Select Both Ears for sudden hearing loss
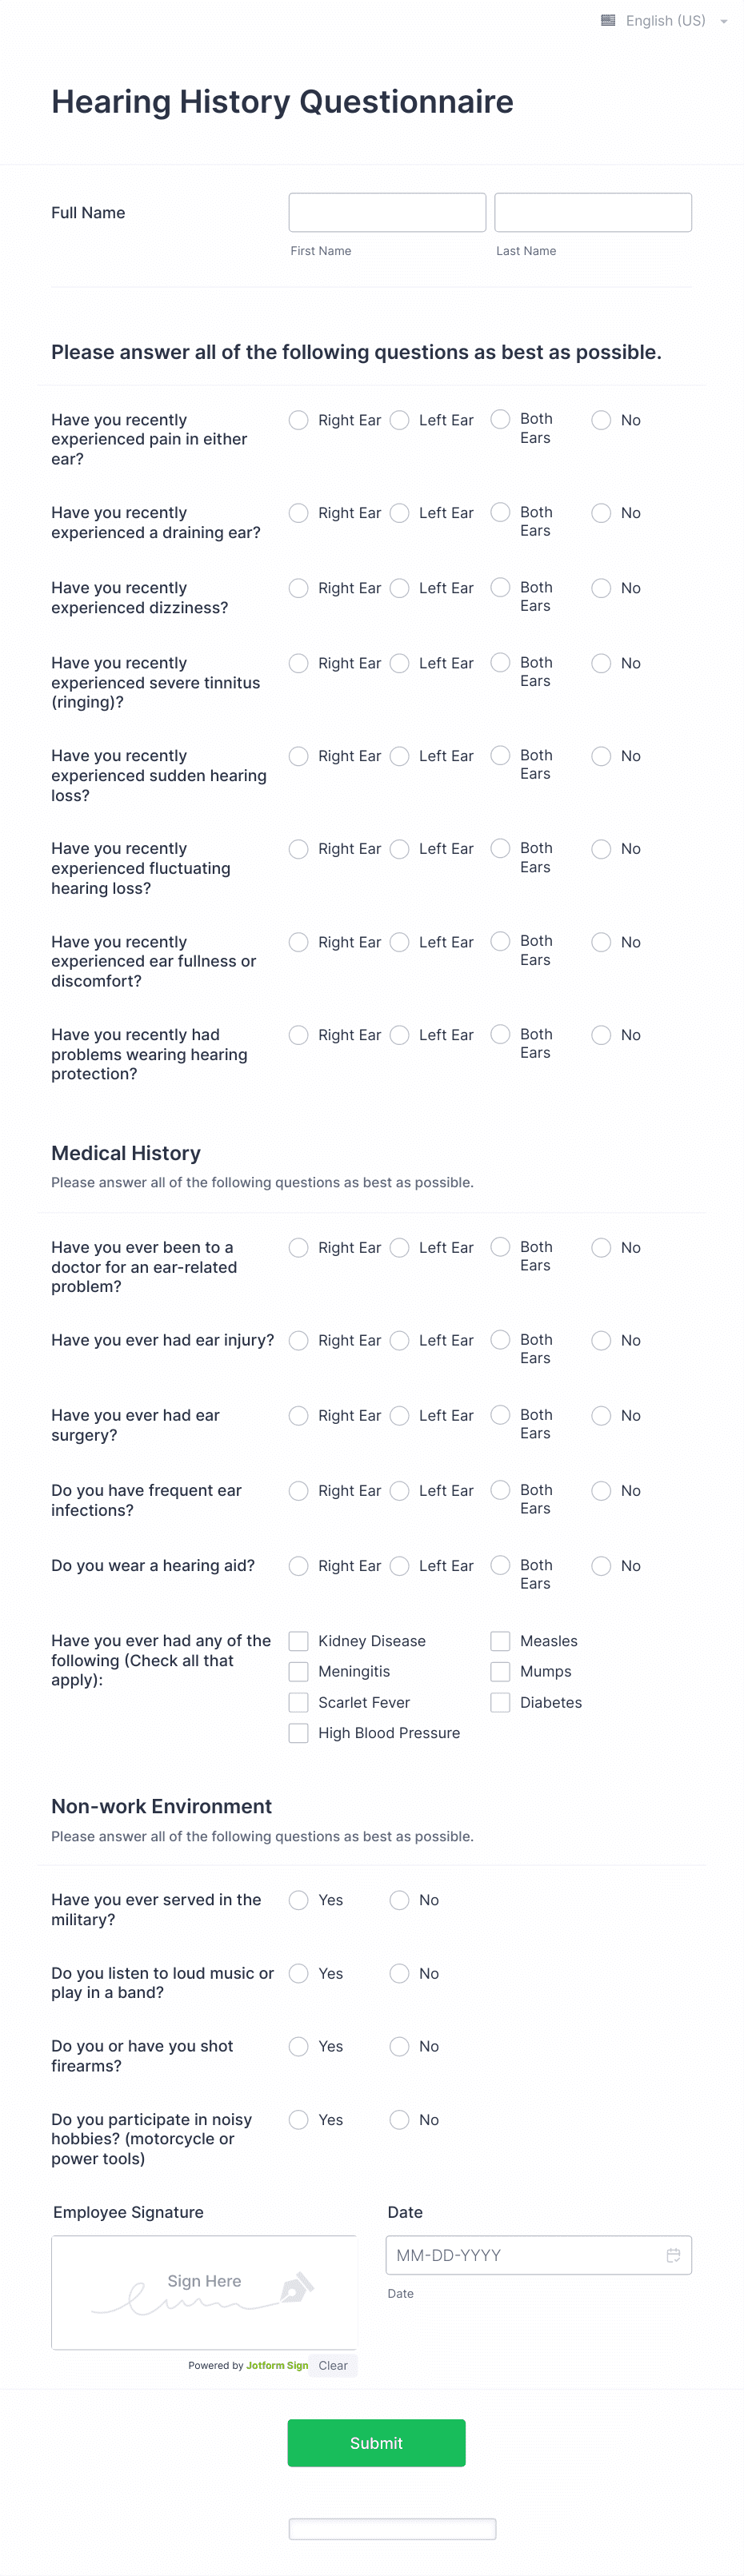 click(500, 756)
